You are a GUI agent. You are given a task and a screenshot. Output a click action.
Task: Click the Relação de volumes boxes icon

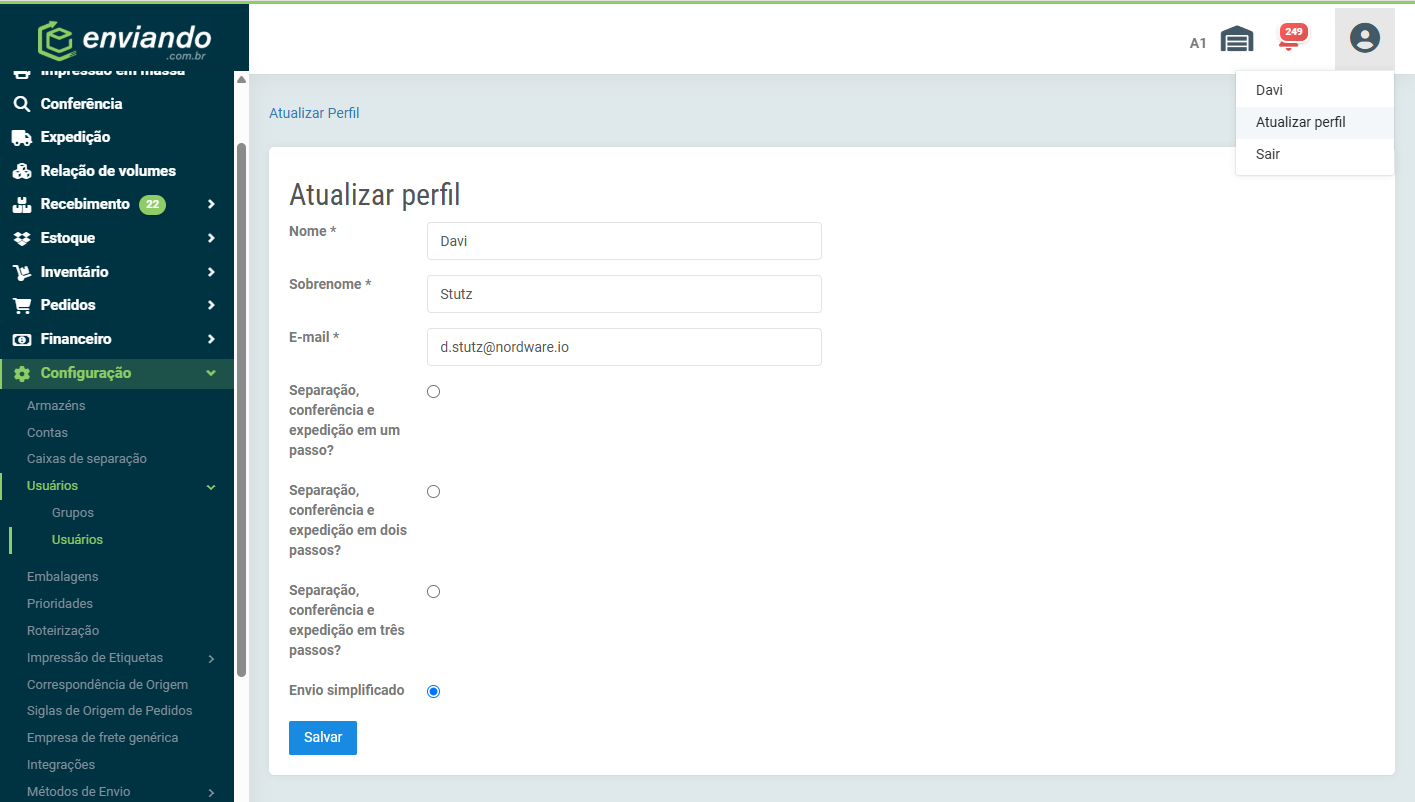click(x=21, y=171)
